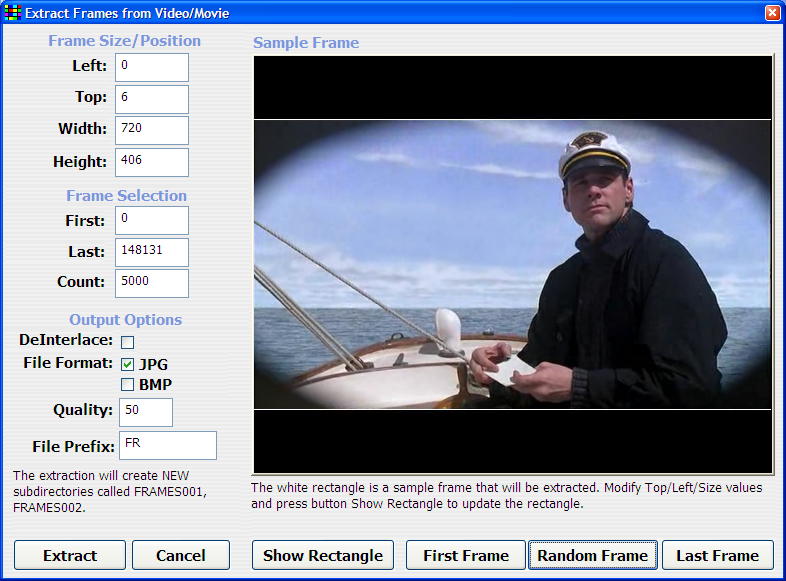Click the Cancel button

(181, 555)
